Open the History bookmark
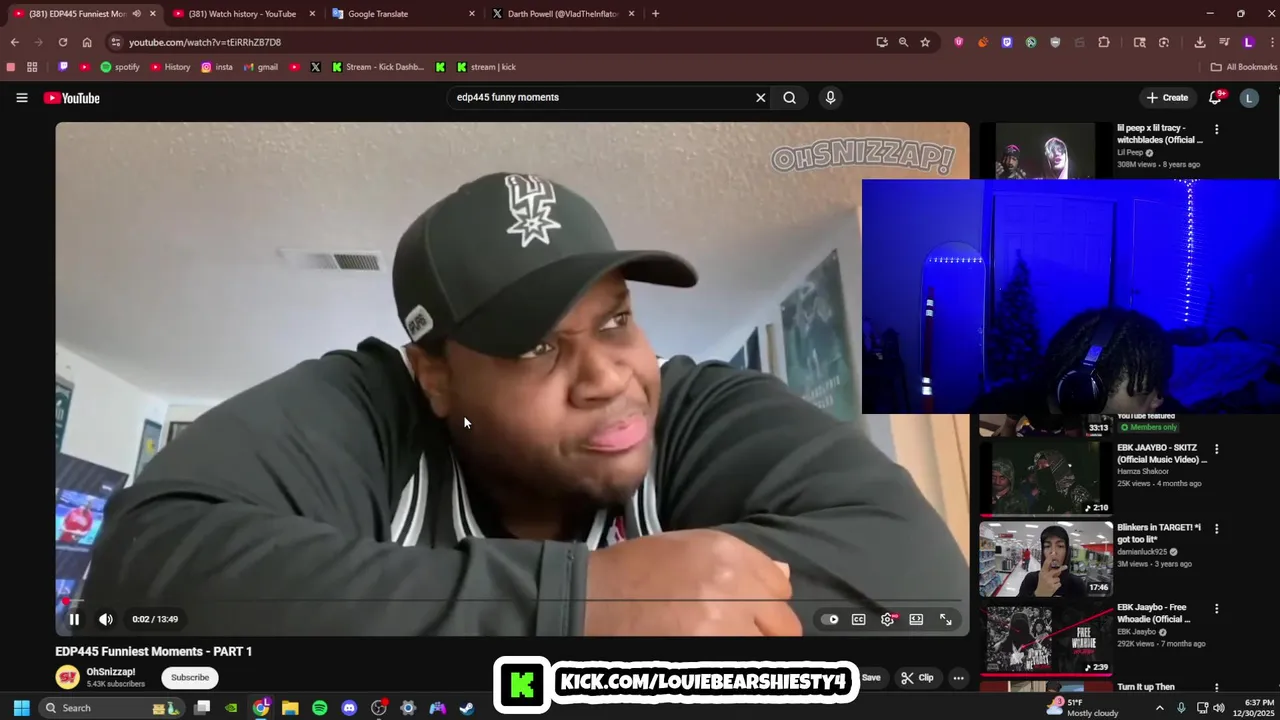This screenshot has width=1280, height=720. [x=170, y=67]
